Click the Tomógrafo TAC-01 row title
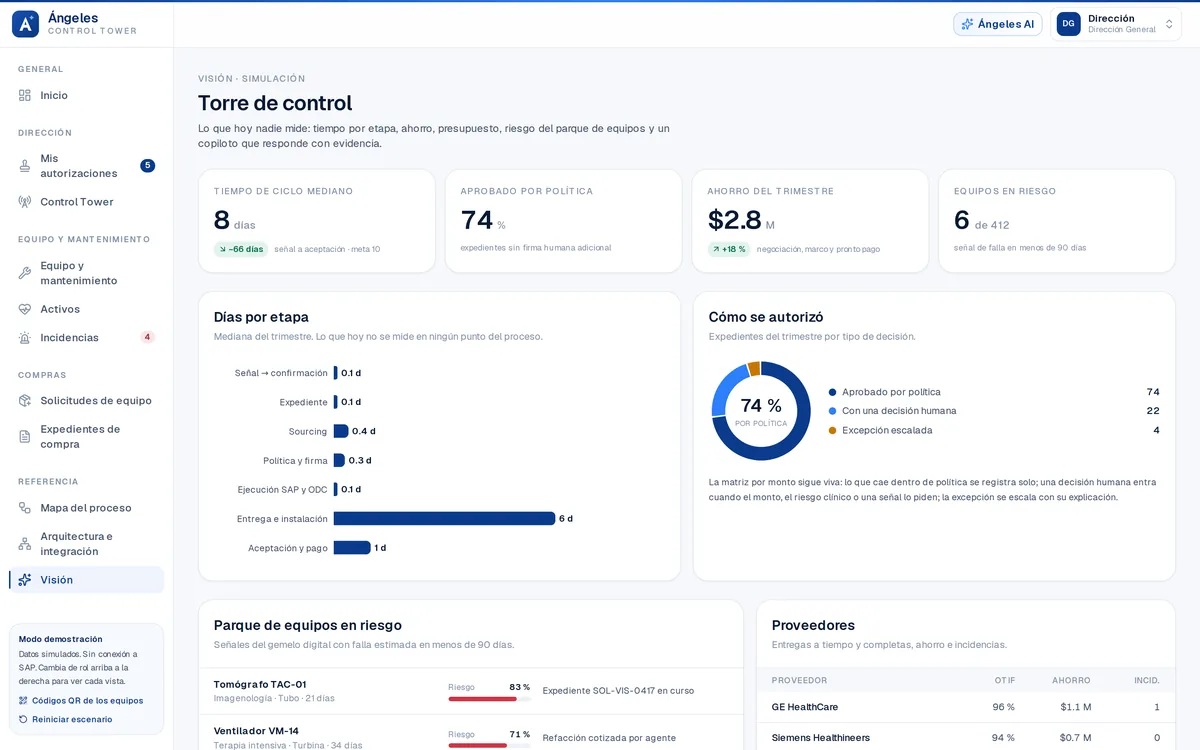The height and width of the screenshot is (750, 1200). [x=260, y=684]
